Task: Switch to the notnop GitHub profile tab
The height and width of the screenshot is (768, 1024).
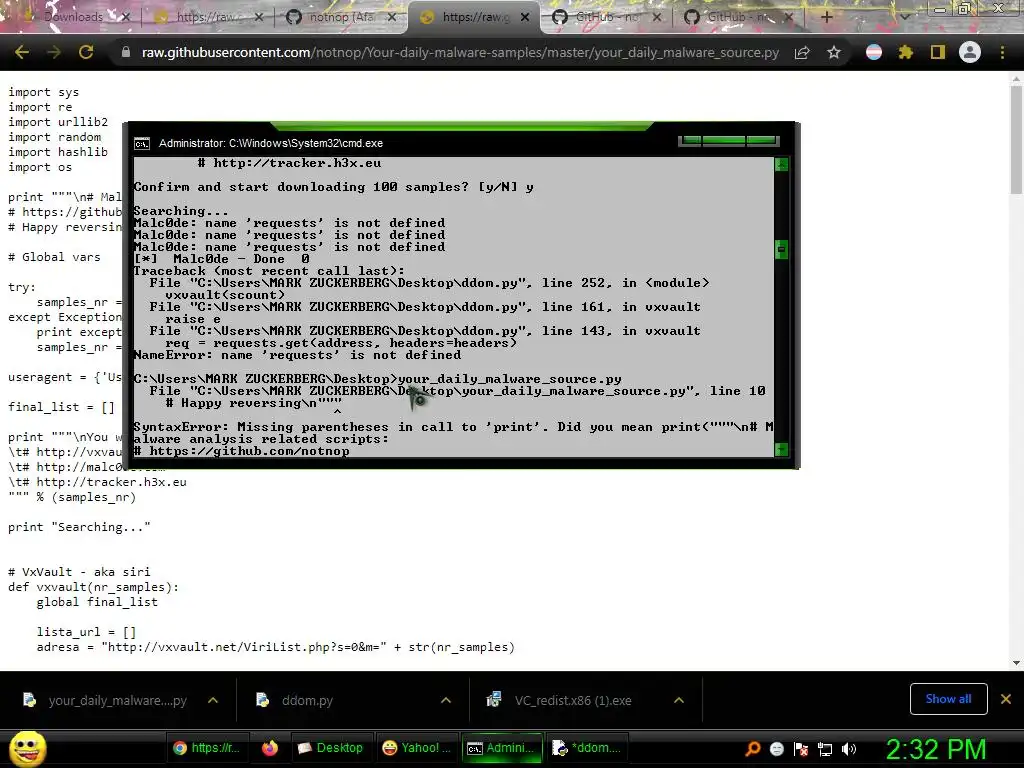Action: pyautogui.click(x=341, y=17)
